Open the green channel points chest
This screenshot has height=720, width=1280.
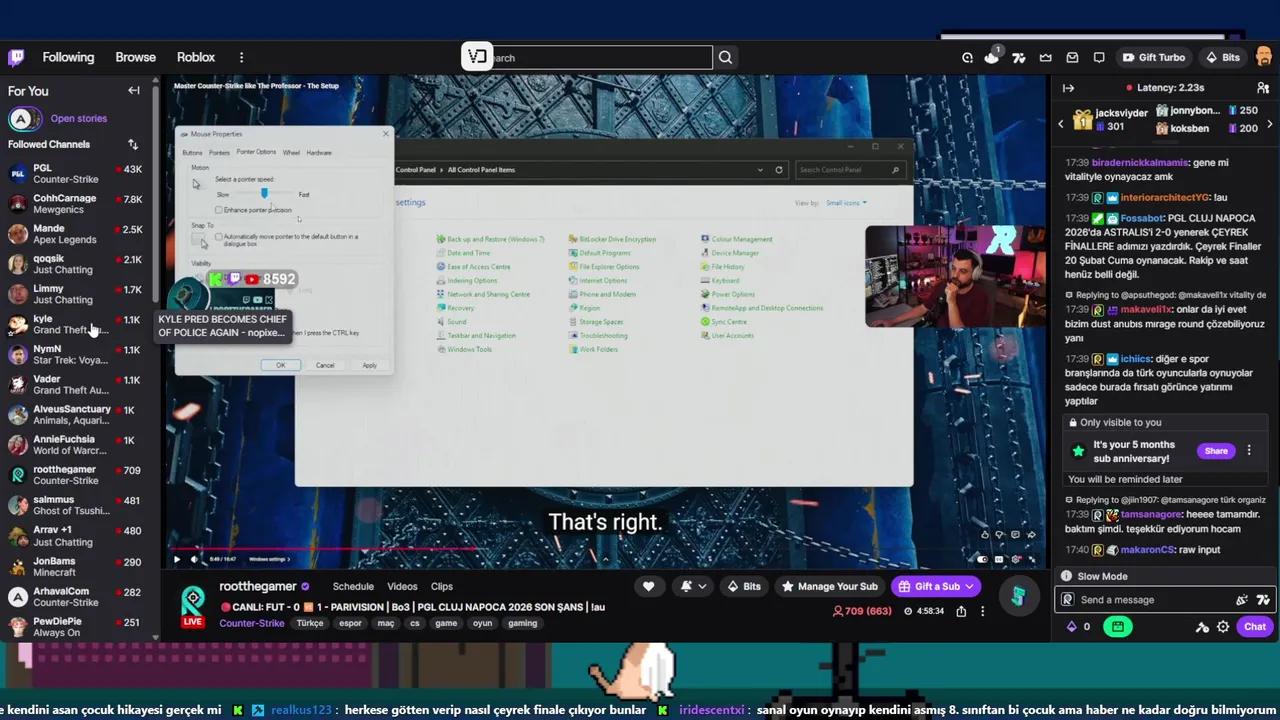tap(1118, 627)
